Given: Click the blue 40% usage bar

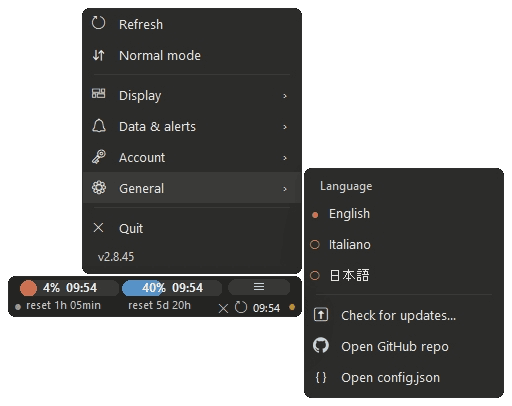Looking at the screenshot, I should [172, 288].
